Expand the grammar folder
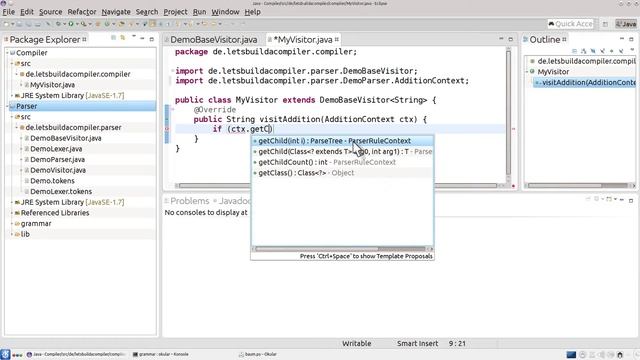This screenshot has height=360, width=640. [12, 223]
